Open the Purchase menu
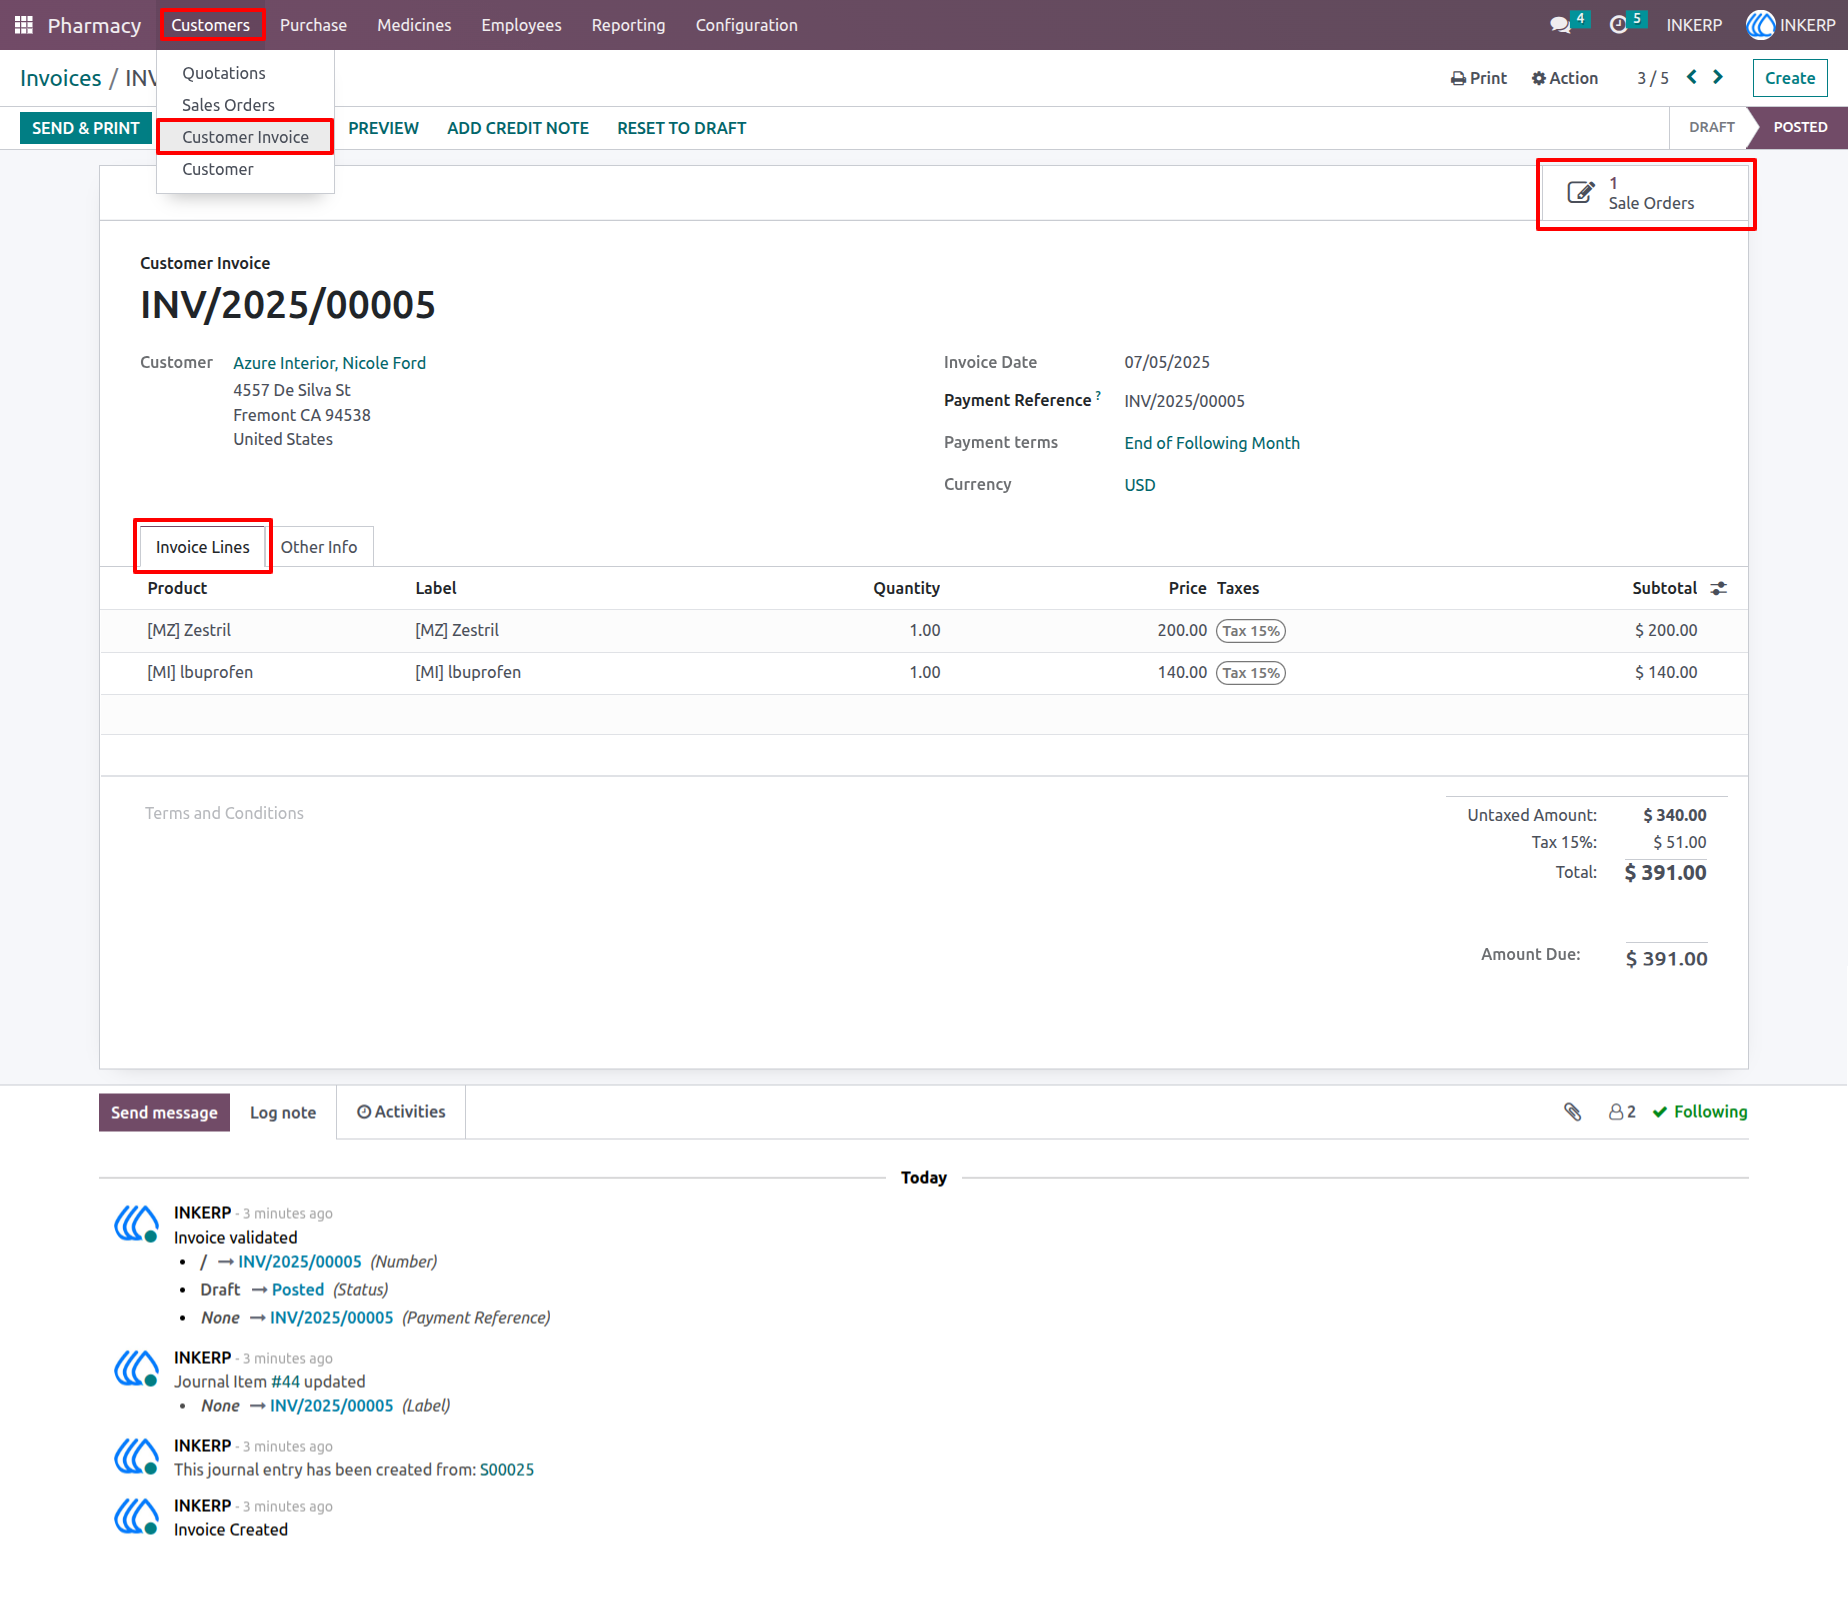 (x=313, y=25)
